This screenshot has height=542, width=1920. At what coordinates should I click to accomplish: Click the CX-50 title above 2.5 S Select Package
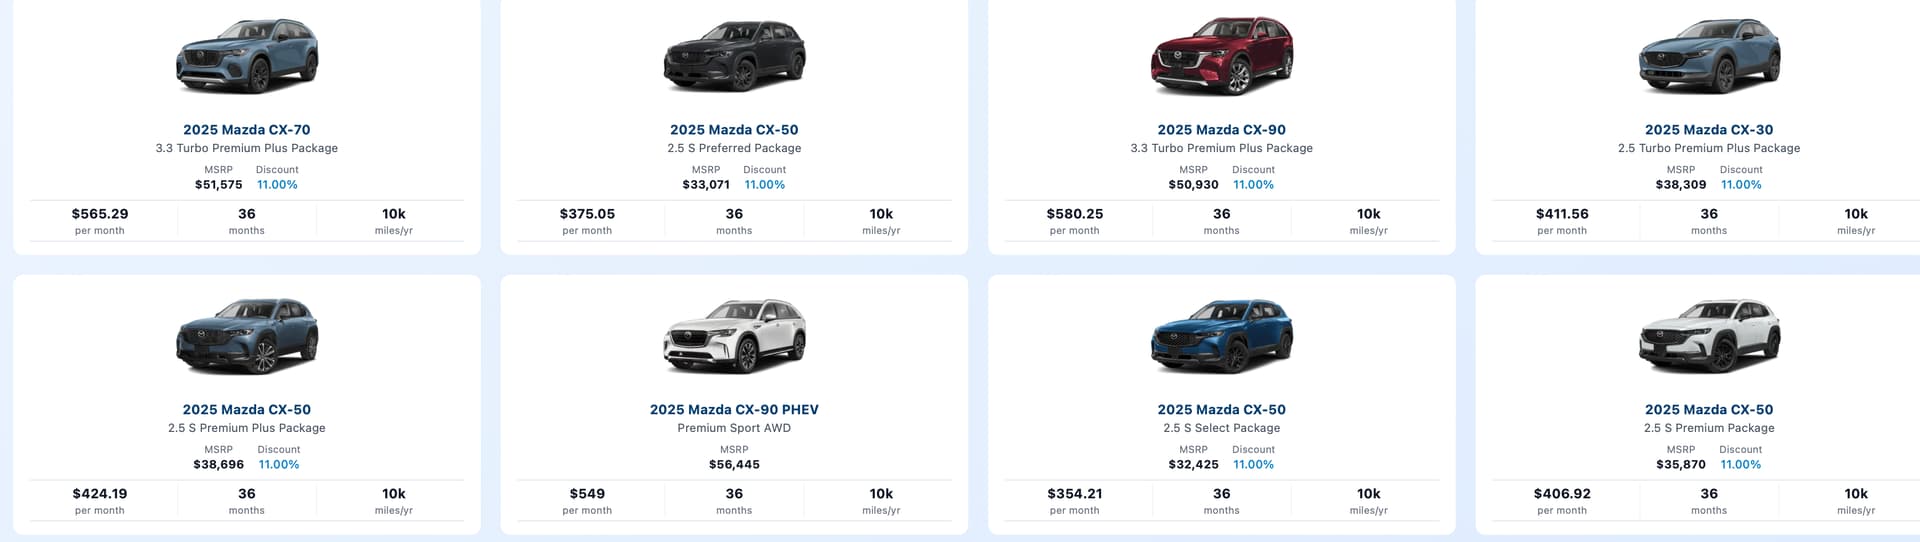[1221, 410]
